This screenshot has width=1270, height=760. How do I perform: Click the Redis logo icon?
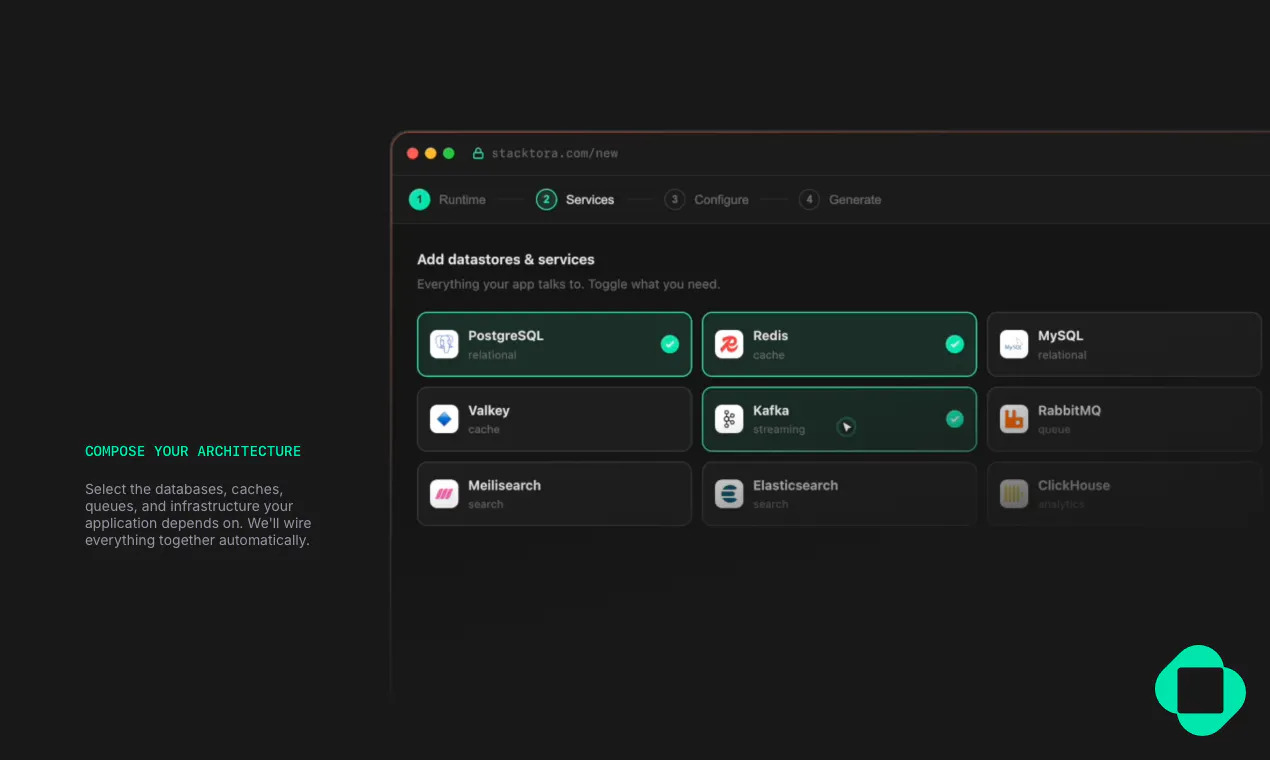coord(729,344)
